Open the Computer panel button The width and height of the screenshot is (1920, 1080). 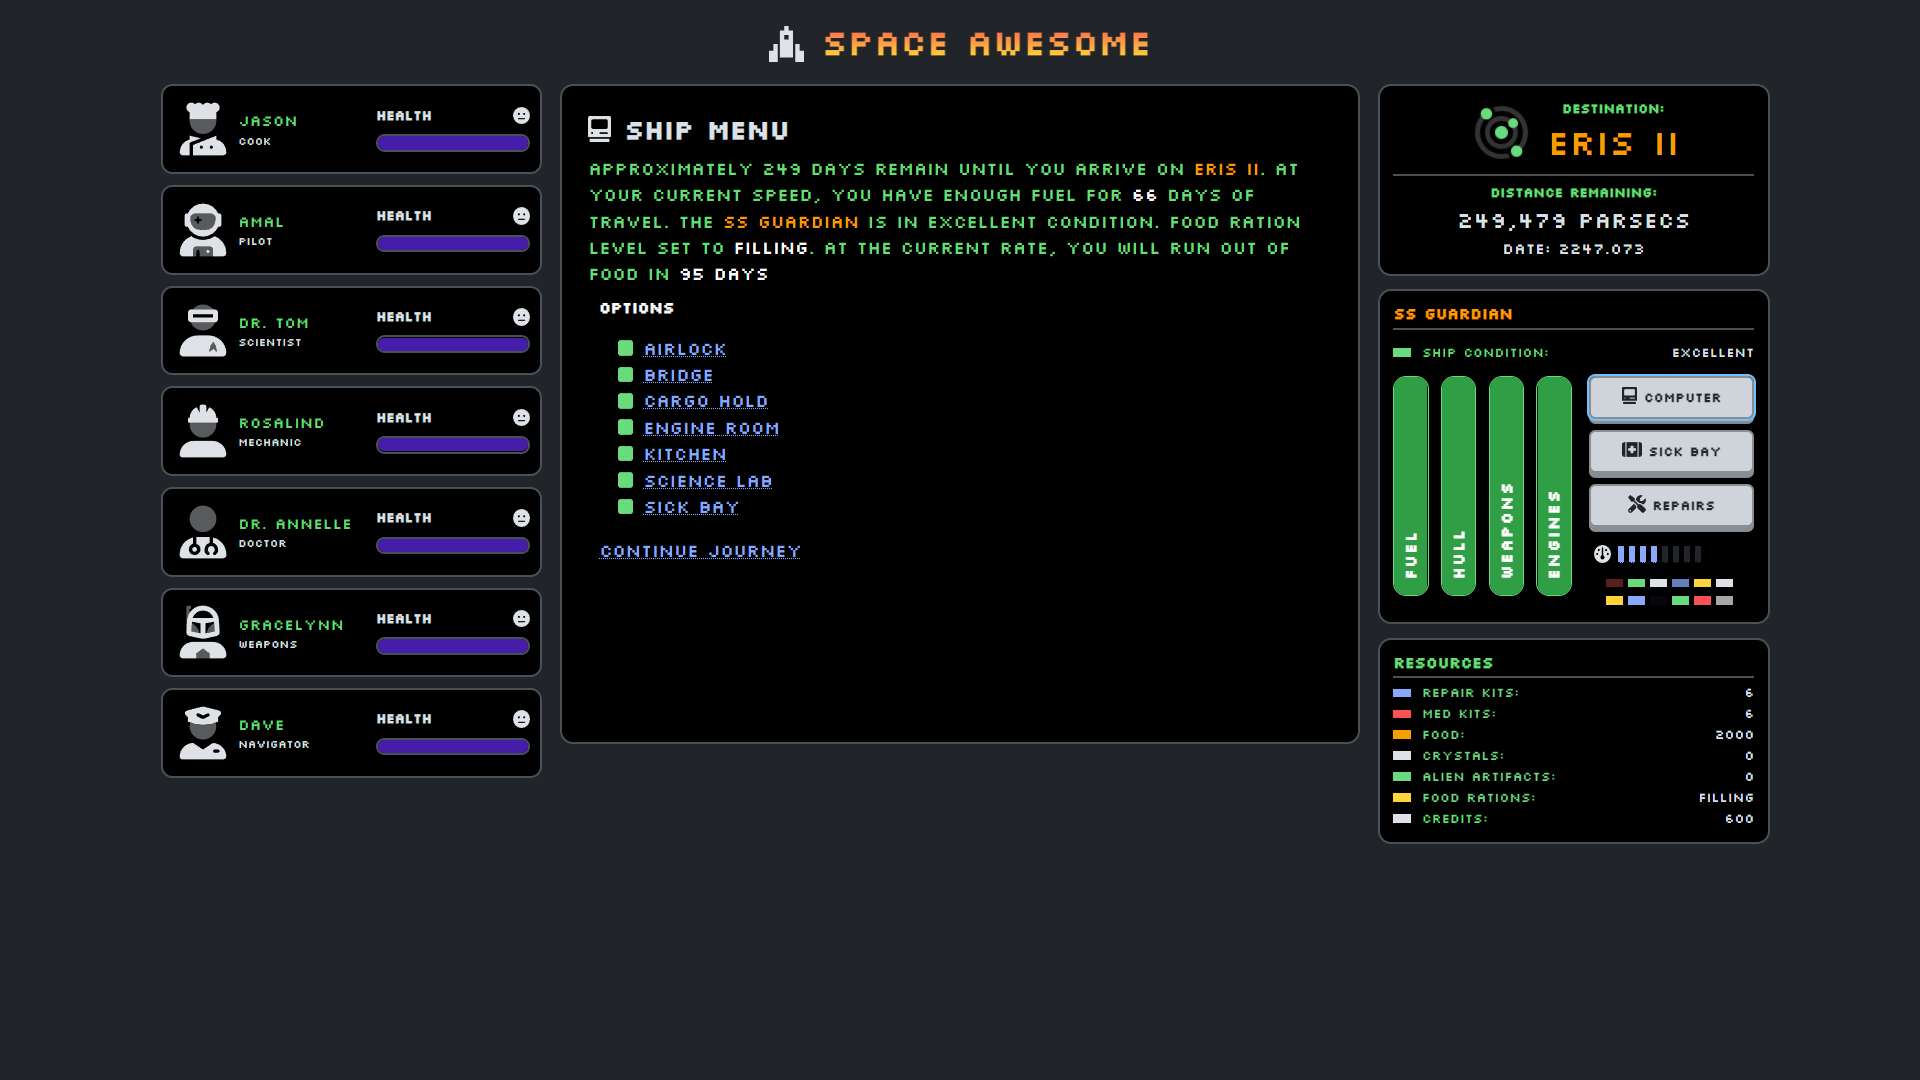click(x=1670, y=397)
